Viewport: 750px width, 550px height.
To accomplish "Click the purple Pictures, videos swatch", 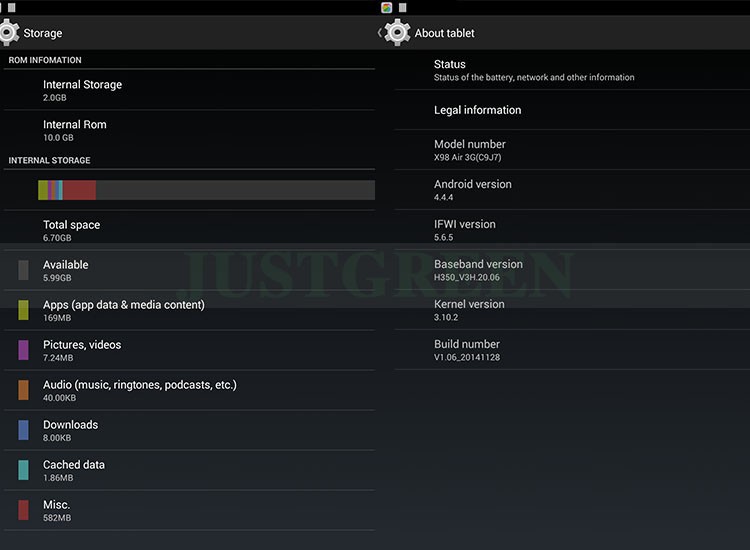I will coord(23,350).
